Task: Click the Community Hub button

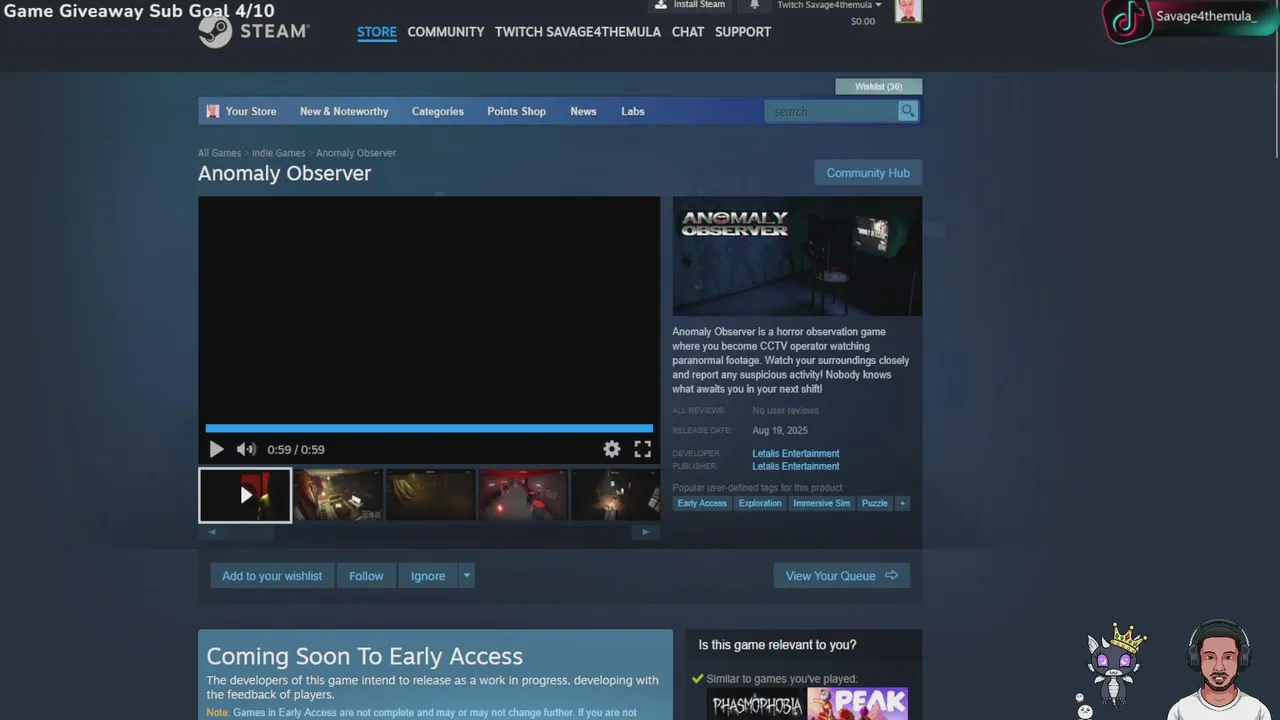Action: tap(868, 173)
